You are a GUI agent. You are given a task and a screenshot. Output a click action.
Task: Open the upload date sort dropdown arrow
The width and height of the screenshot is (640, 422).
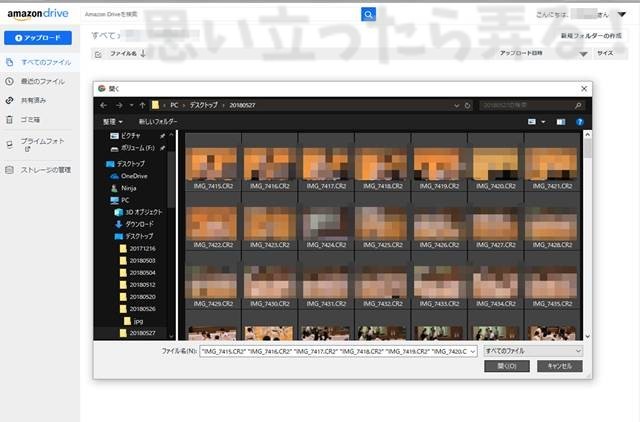tap(584, 54)
